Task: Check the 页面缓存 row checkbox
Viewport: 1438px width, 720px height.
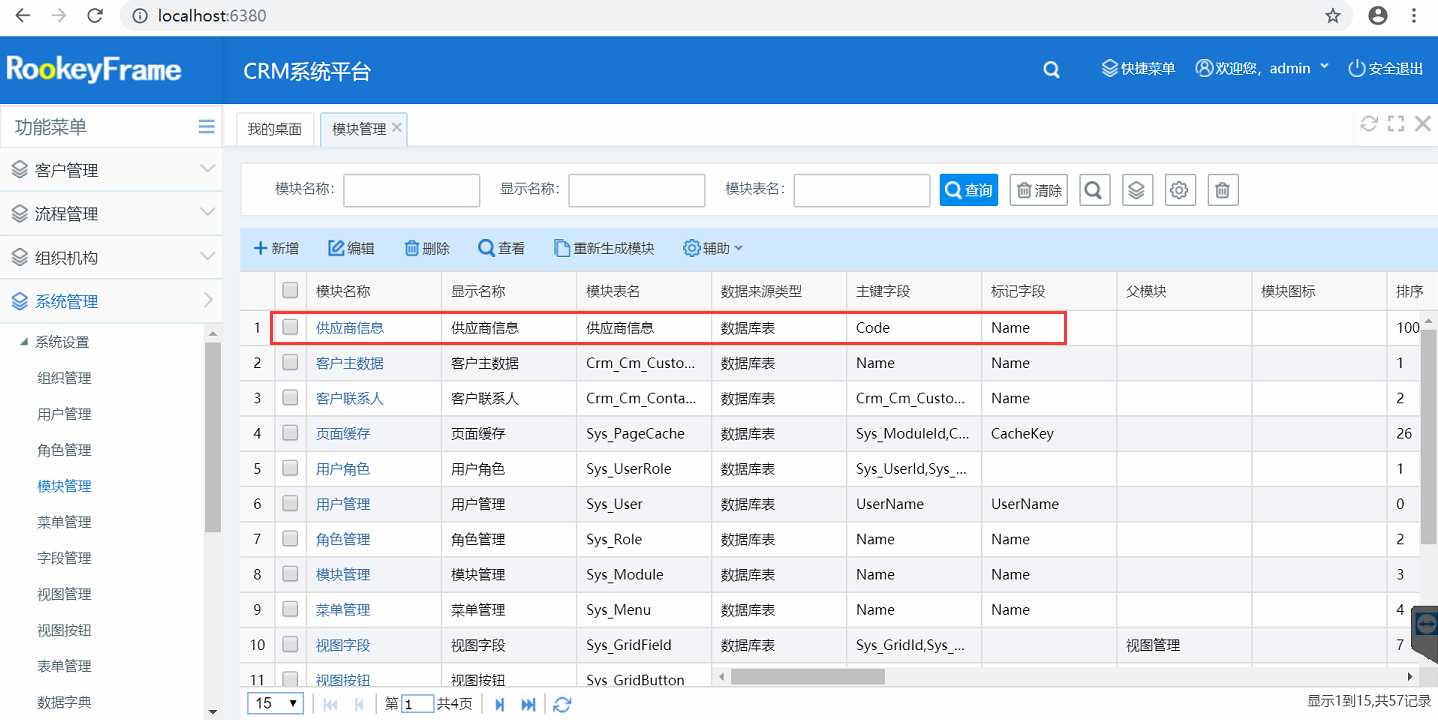Action: (x=290, y=432)
